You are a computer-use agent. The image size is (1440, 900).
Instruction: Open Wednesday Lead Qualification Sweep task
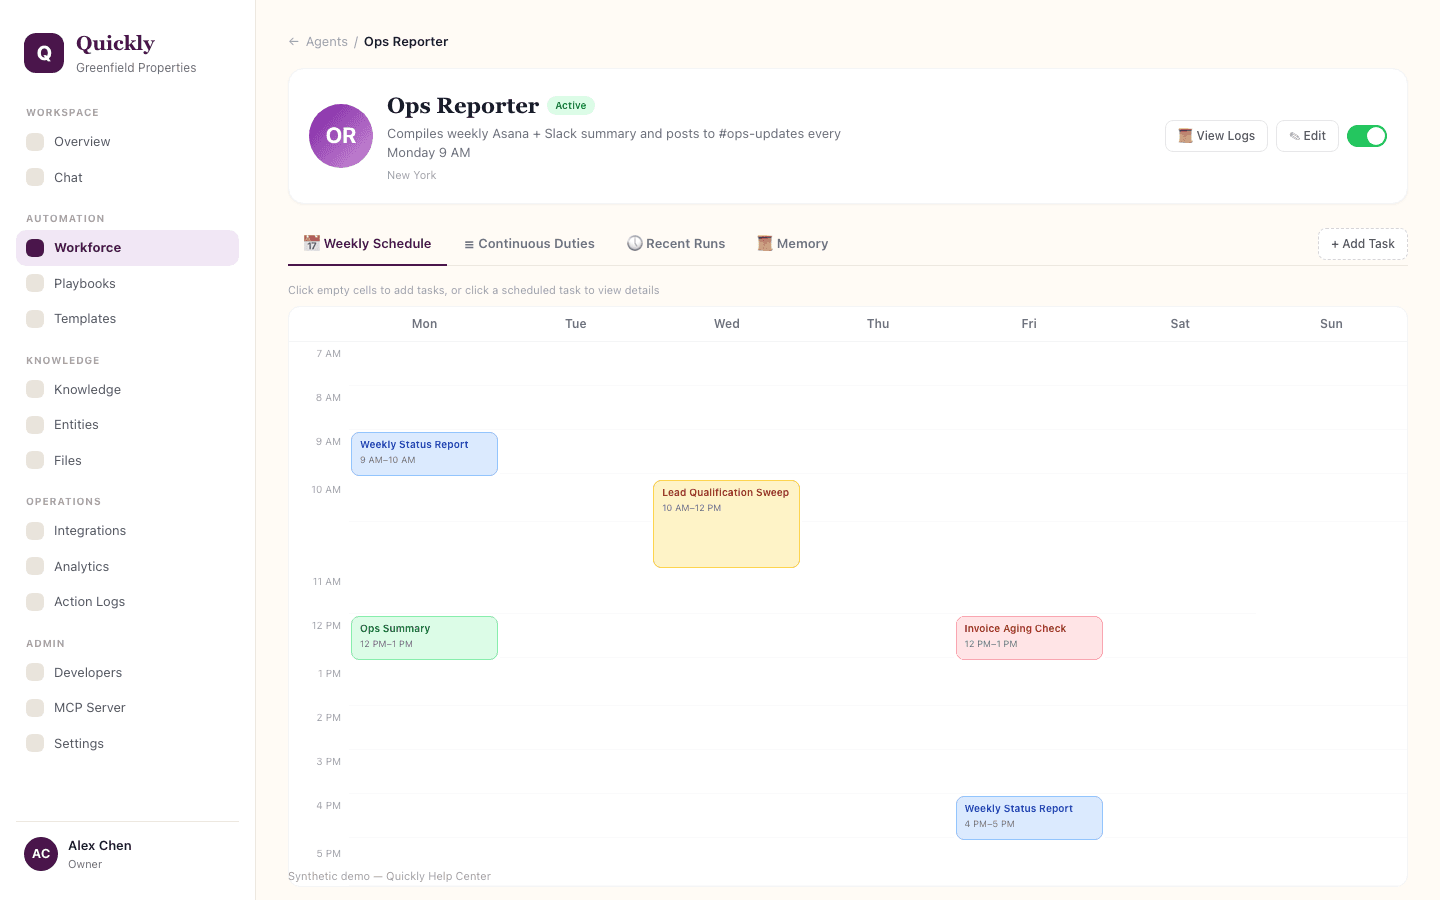[726, 524]
